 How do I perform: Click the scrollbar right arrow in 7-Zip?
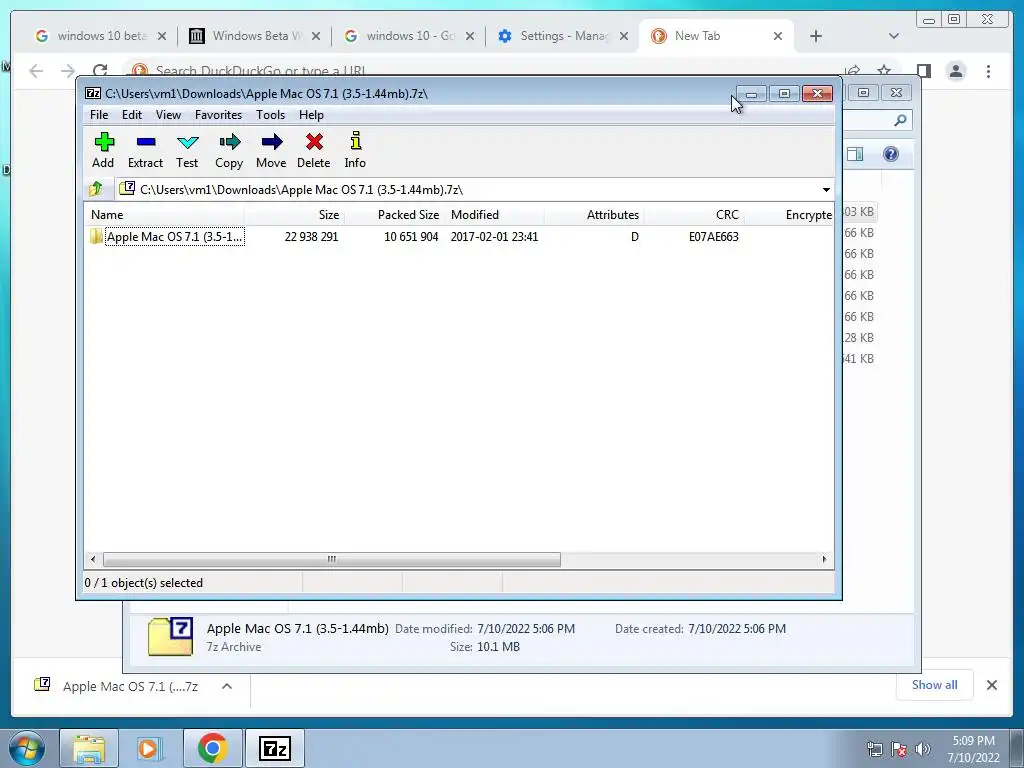824,559
